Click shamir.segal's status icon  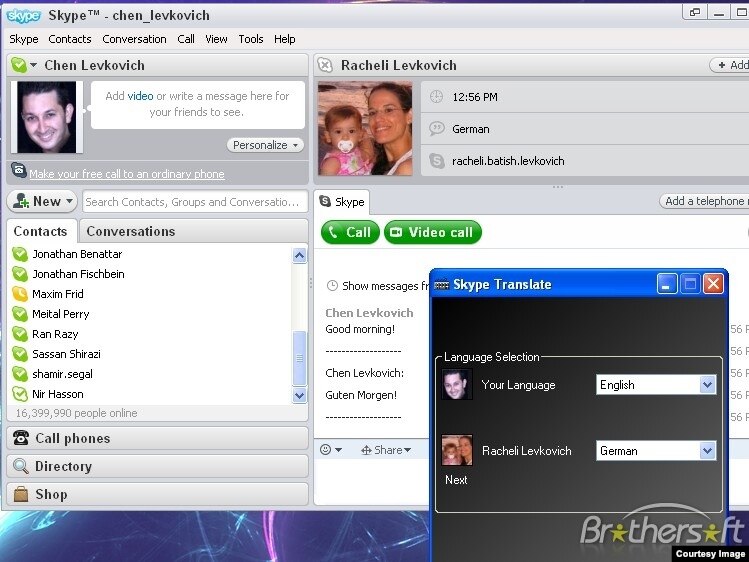[x=20, y=374]
